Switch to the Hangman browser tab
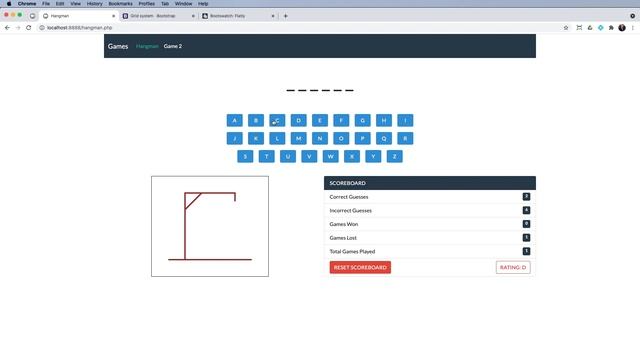Image resolution: width=640 pixels, height=360 pixels. click(79, 16)
